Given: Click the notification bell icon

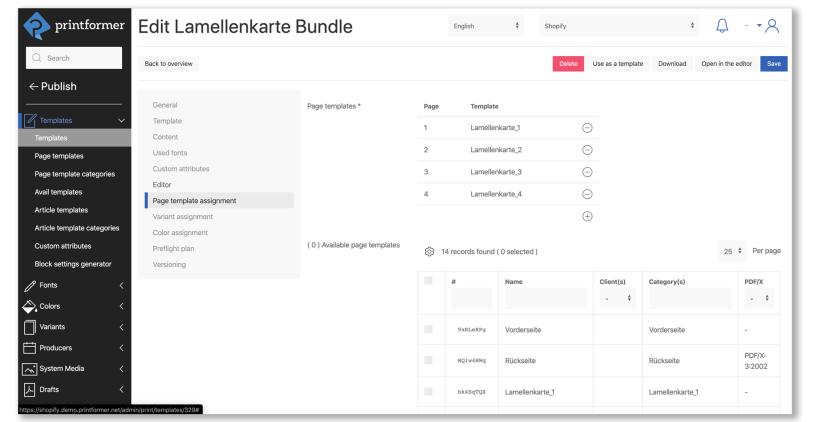Looking at the screenshot, I should click(x=722, y=26).
